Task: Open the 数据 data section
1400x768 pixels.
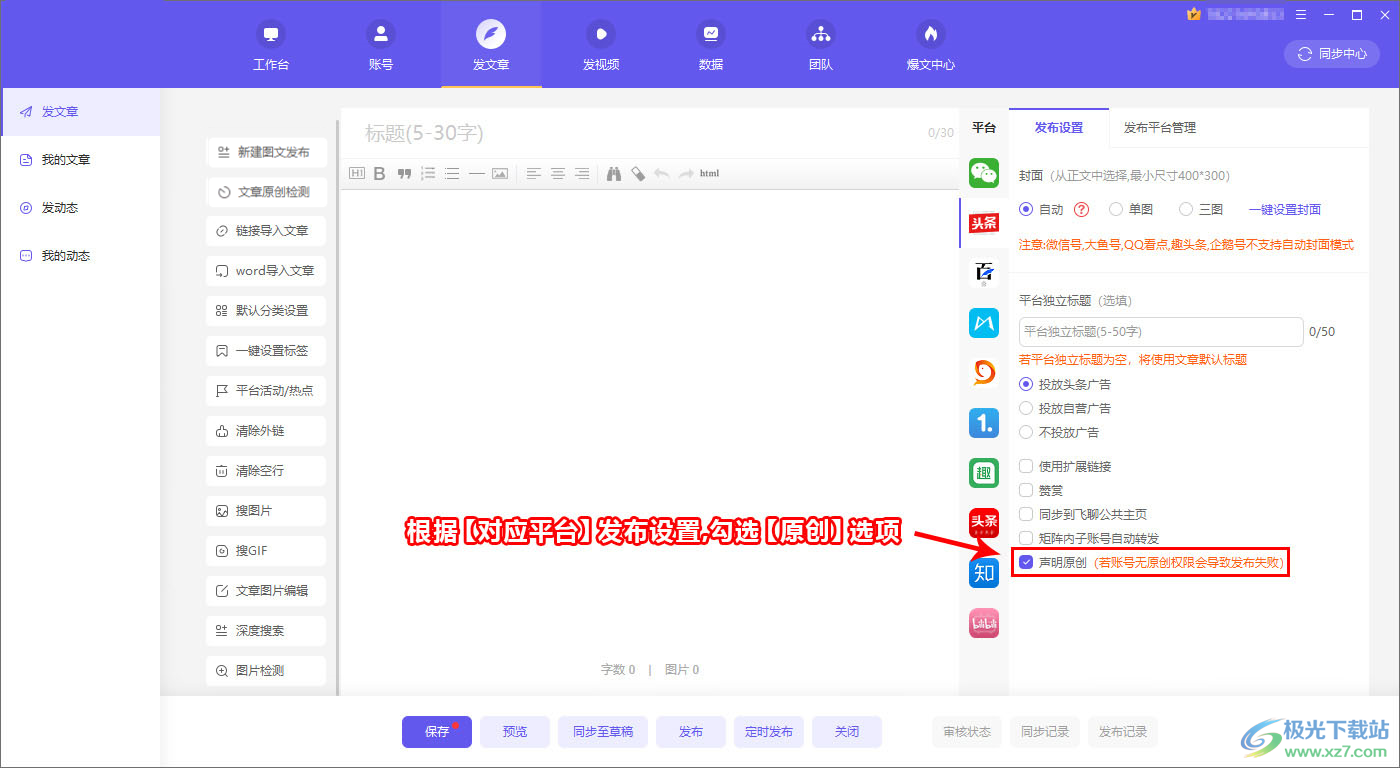Action: point(711,45)
